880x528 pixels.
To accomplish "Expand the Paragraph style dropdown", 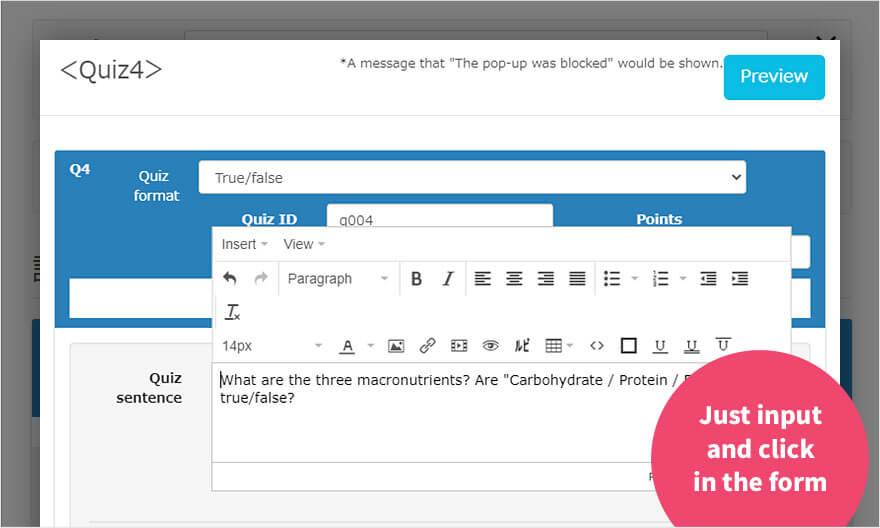I will tap(337, 279).
